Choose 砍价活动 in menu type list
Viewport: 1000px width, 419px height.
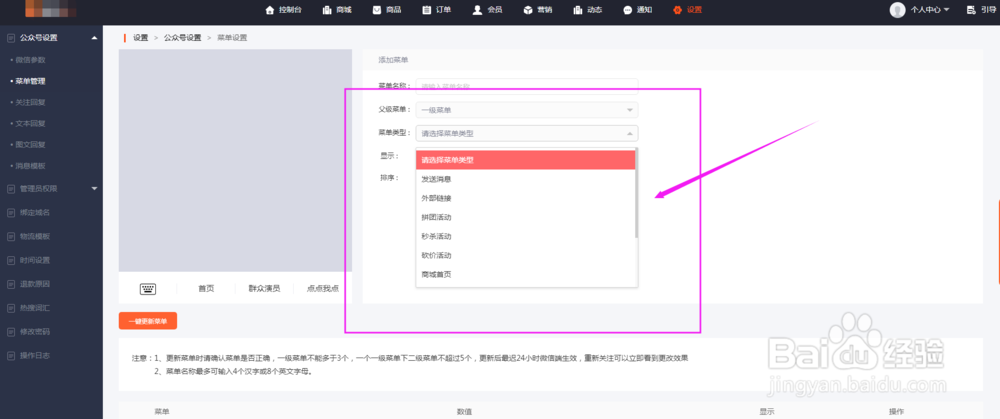(526, 256)
